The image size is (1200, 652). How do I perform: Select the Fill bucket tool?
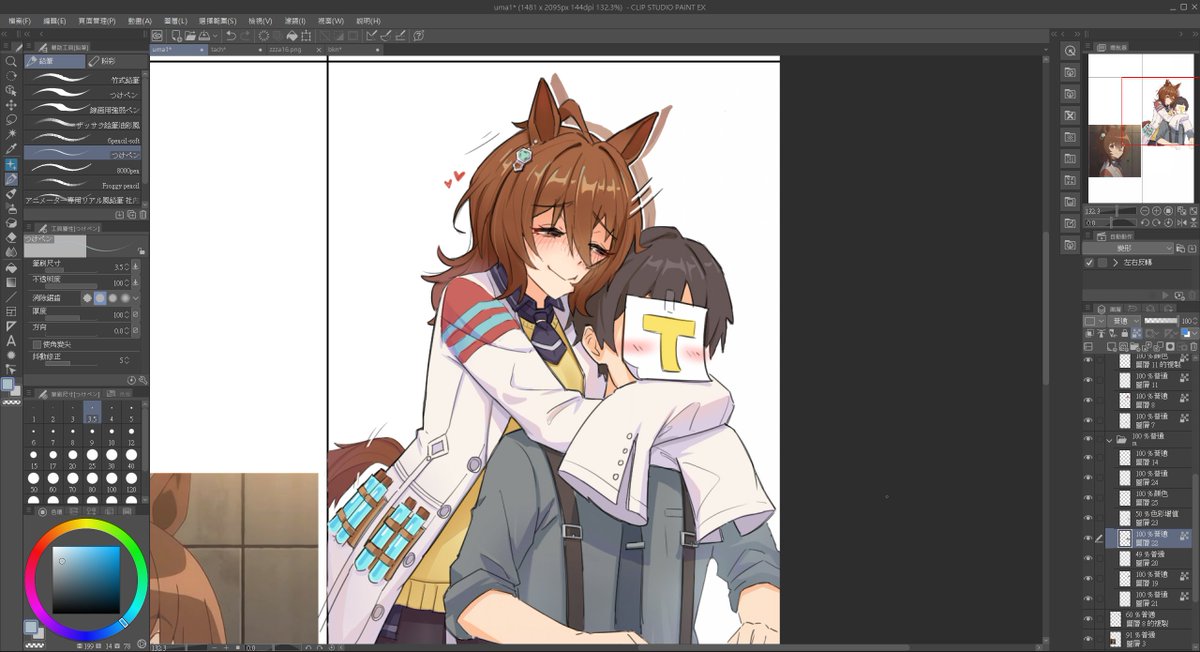[11, 267]
